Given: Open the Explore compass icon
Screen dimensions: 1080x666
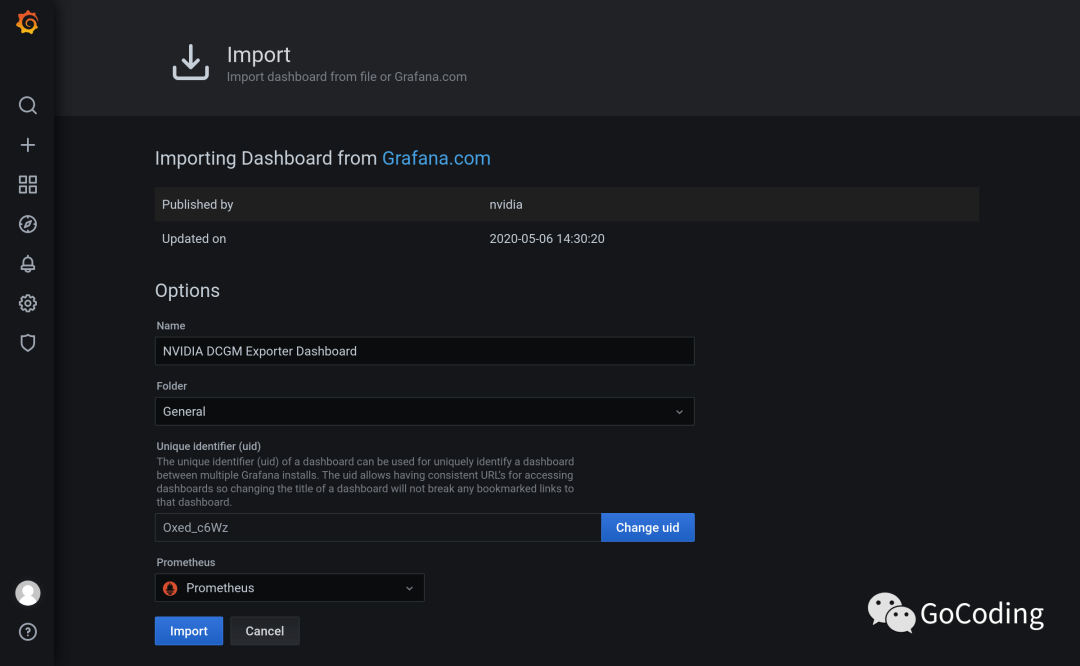Looking at the screenshot, I should tap(28, 224).
